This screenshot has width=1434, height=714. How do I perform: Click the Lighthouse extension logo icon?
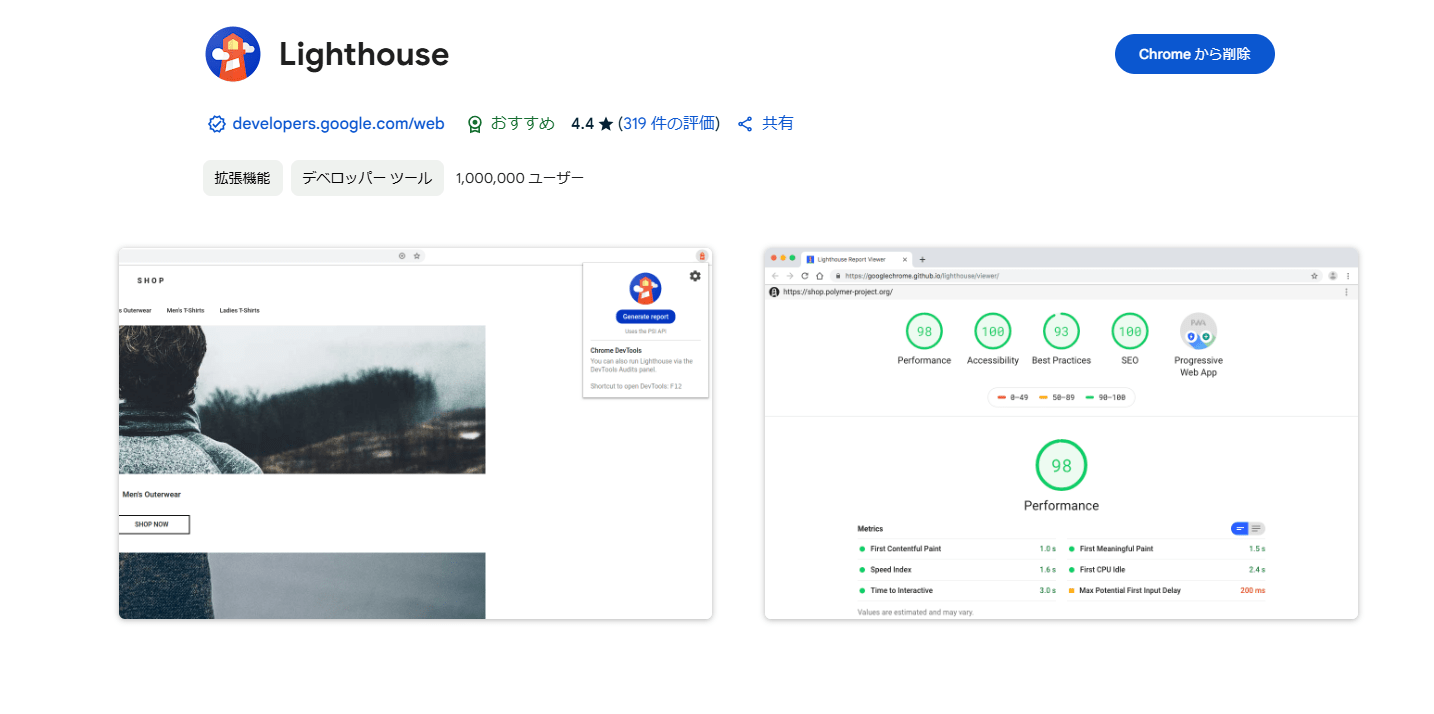point(233,54)
